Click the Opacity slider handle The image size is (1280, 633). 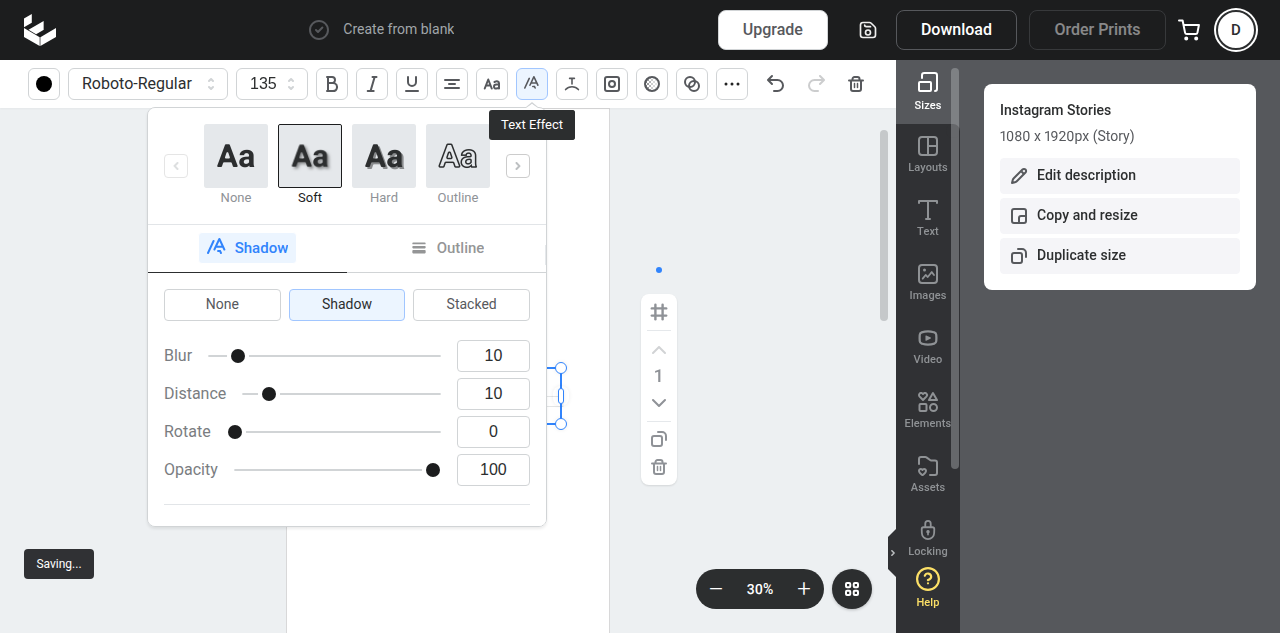pos(433,470)
